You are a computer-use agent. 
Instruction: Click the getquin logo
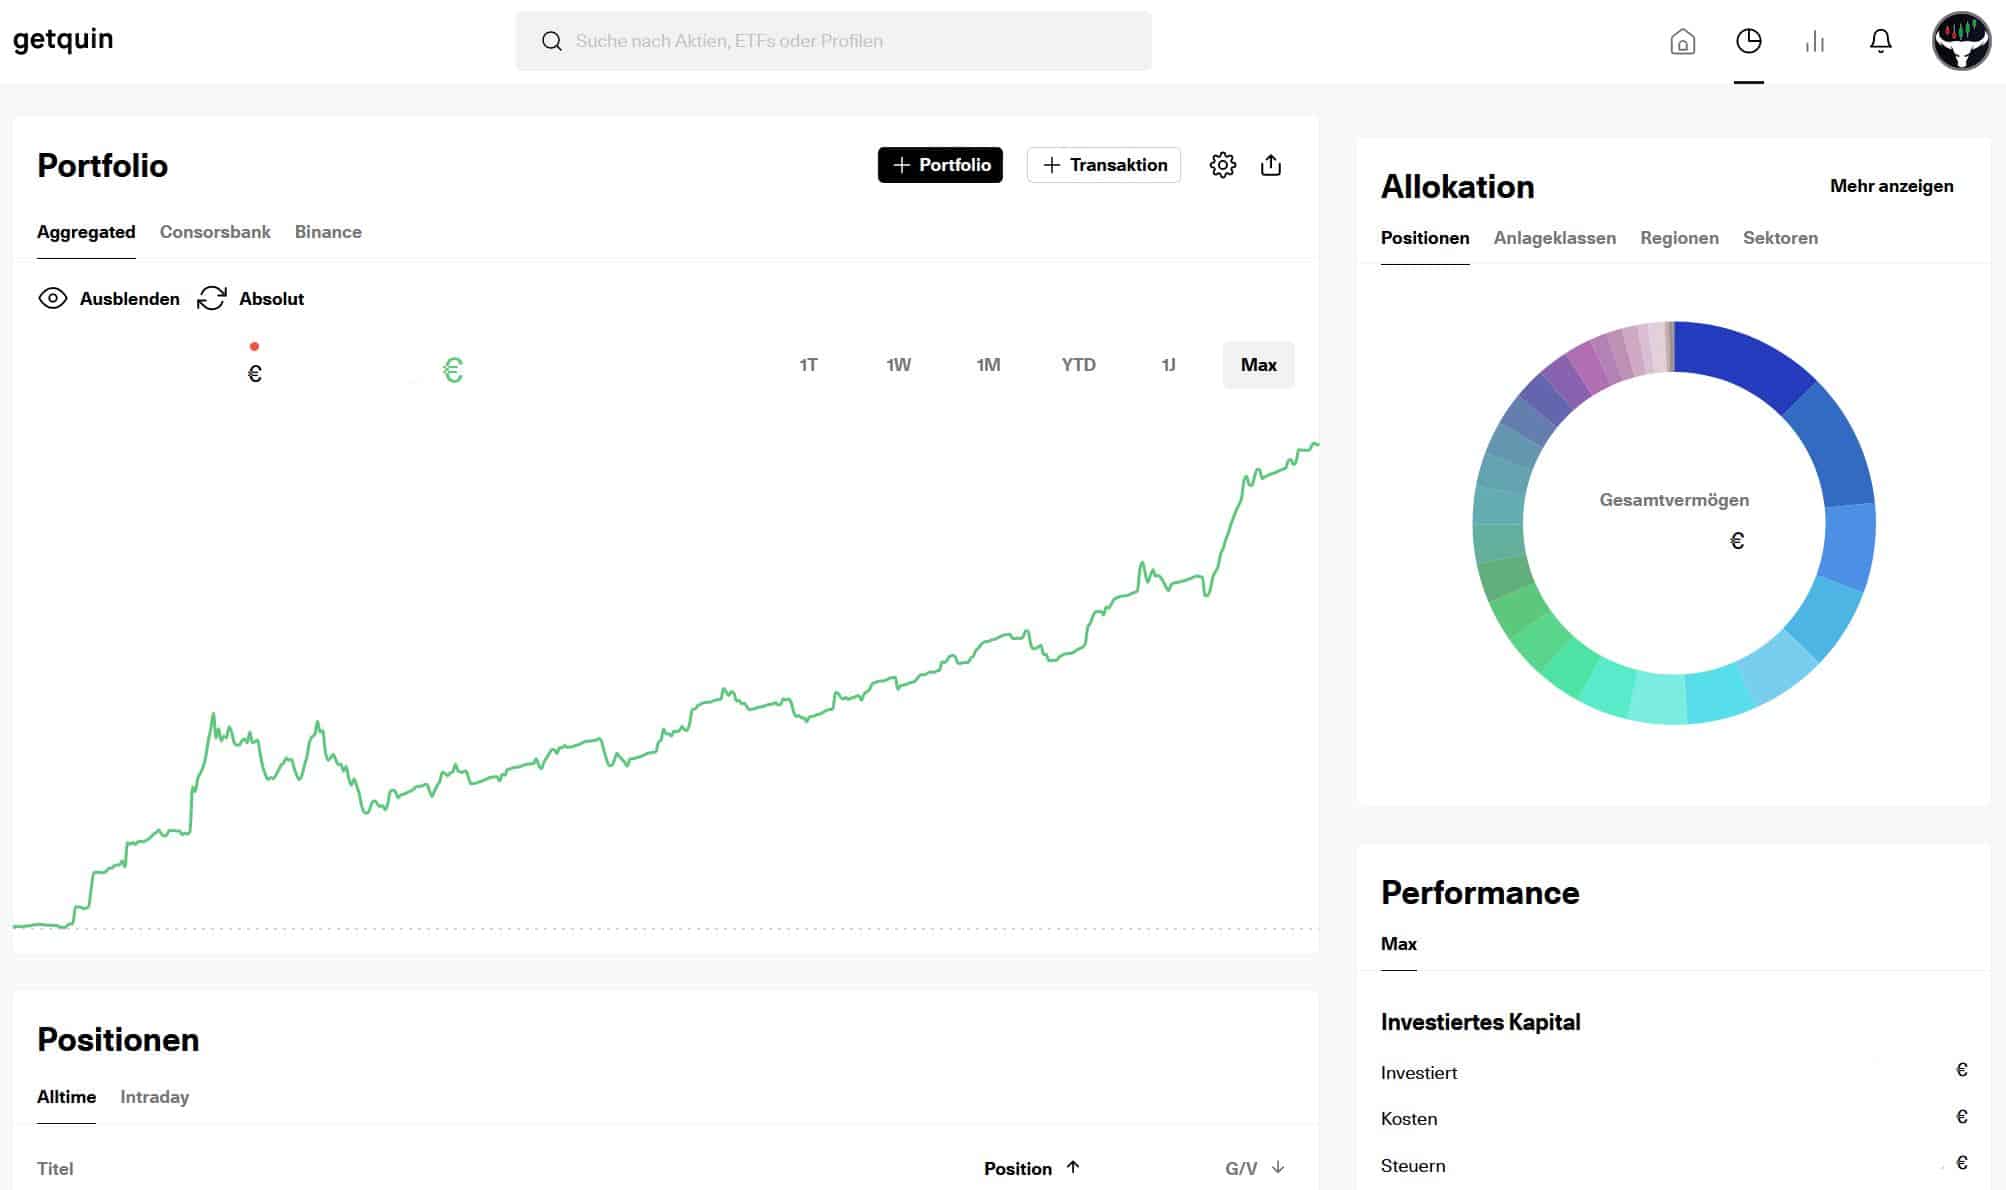[63, 39]
